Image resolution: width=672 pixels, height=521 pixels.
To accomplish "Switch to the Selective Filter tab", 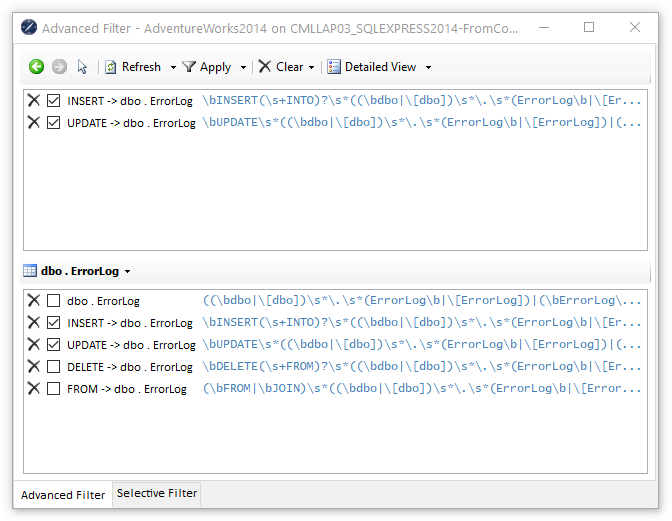I will (157, 493).
